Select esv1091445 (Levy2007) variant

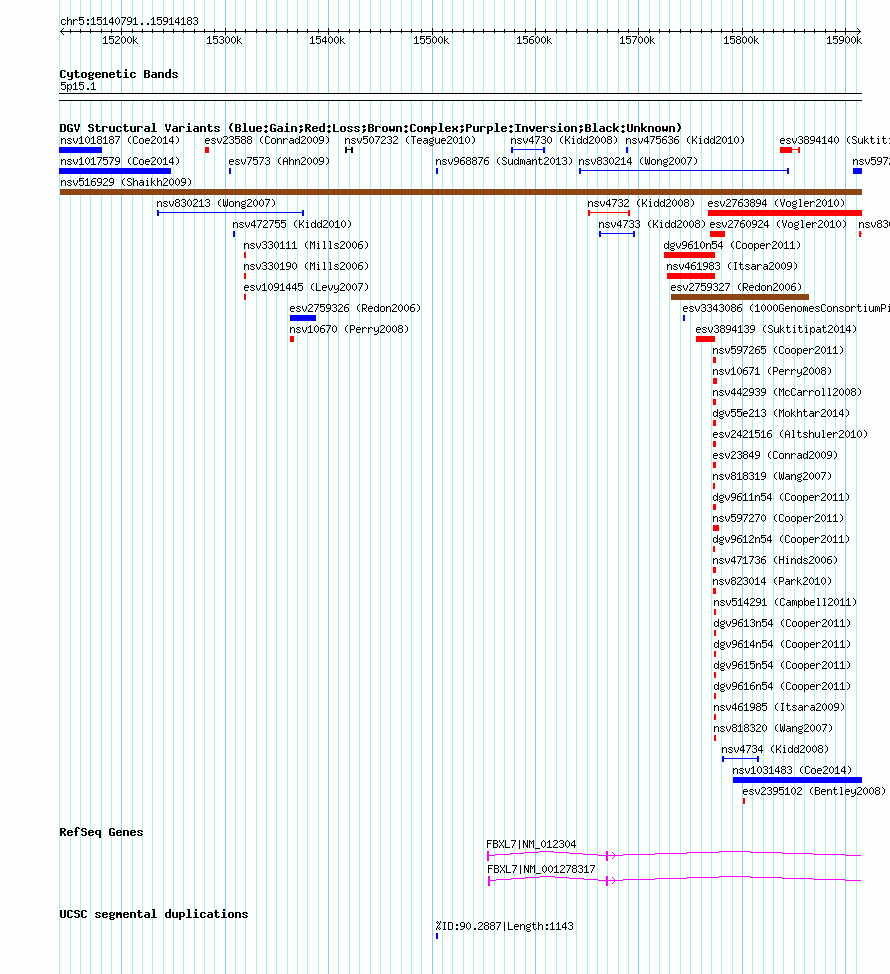click(x=306, y=288)
